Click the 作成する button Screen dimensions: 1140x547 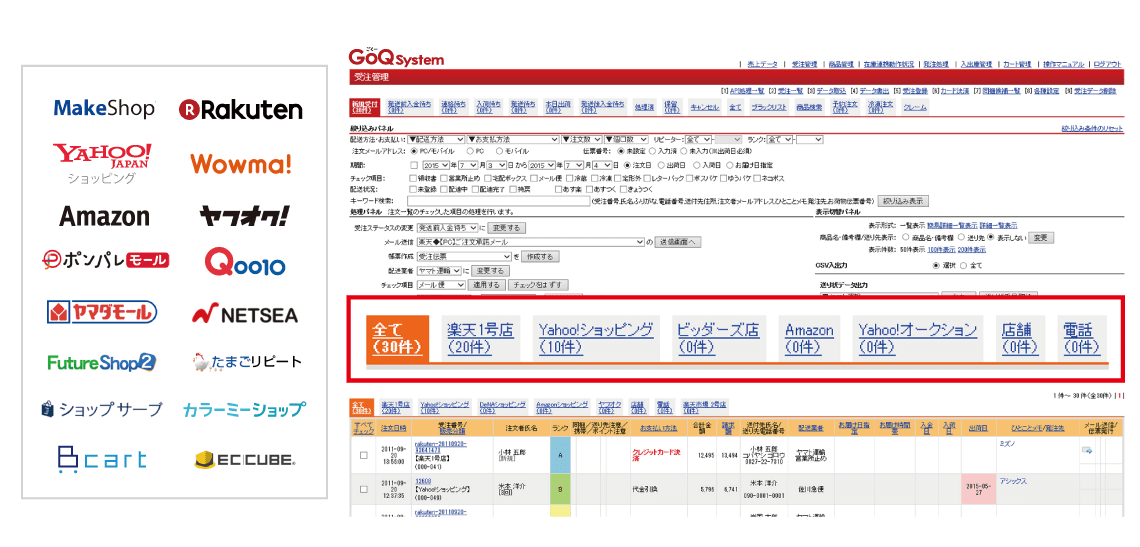540,257
